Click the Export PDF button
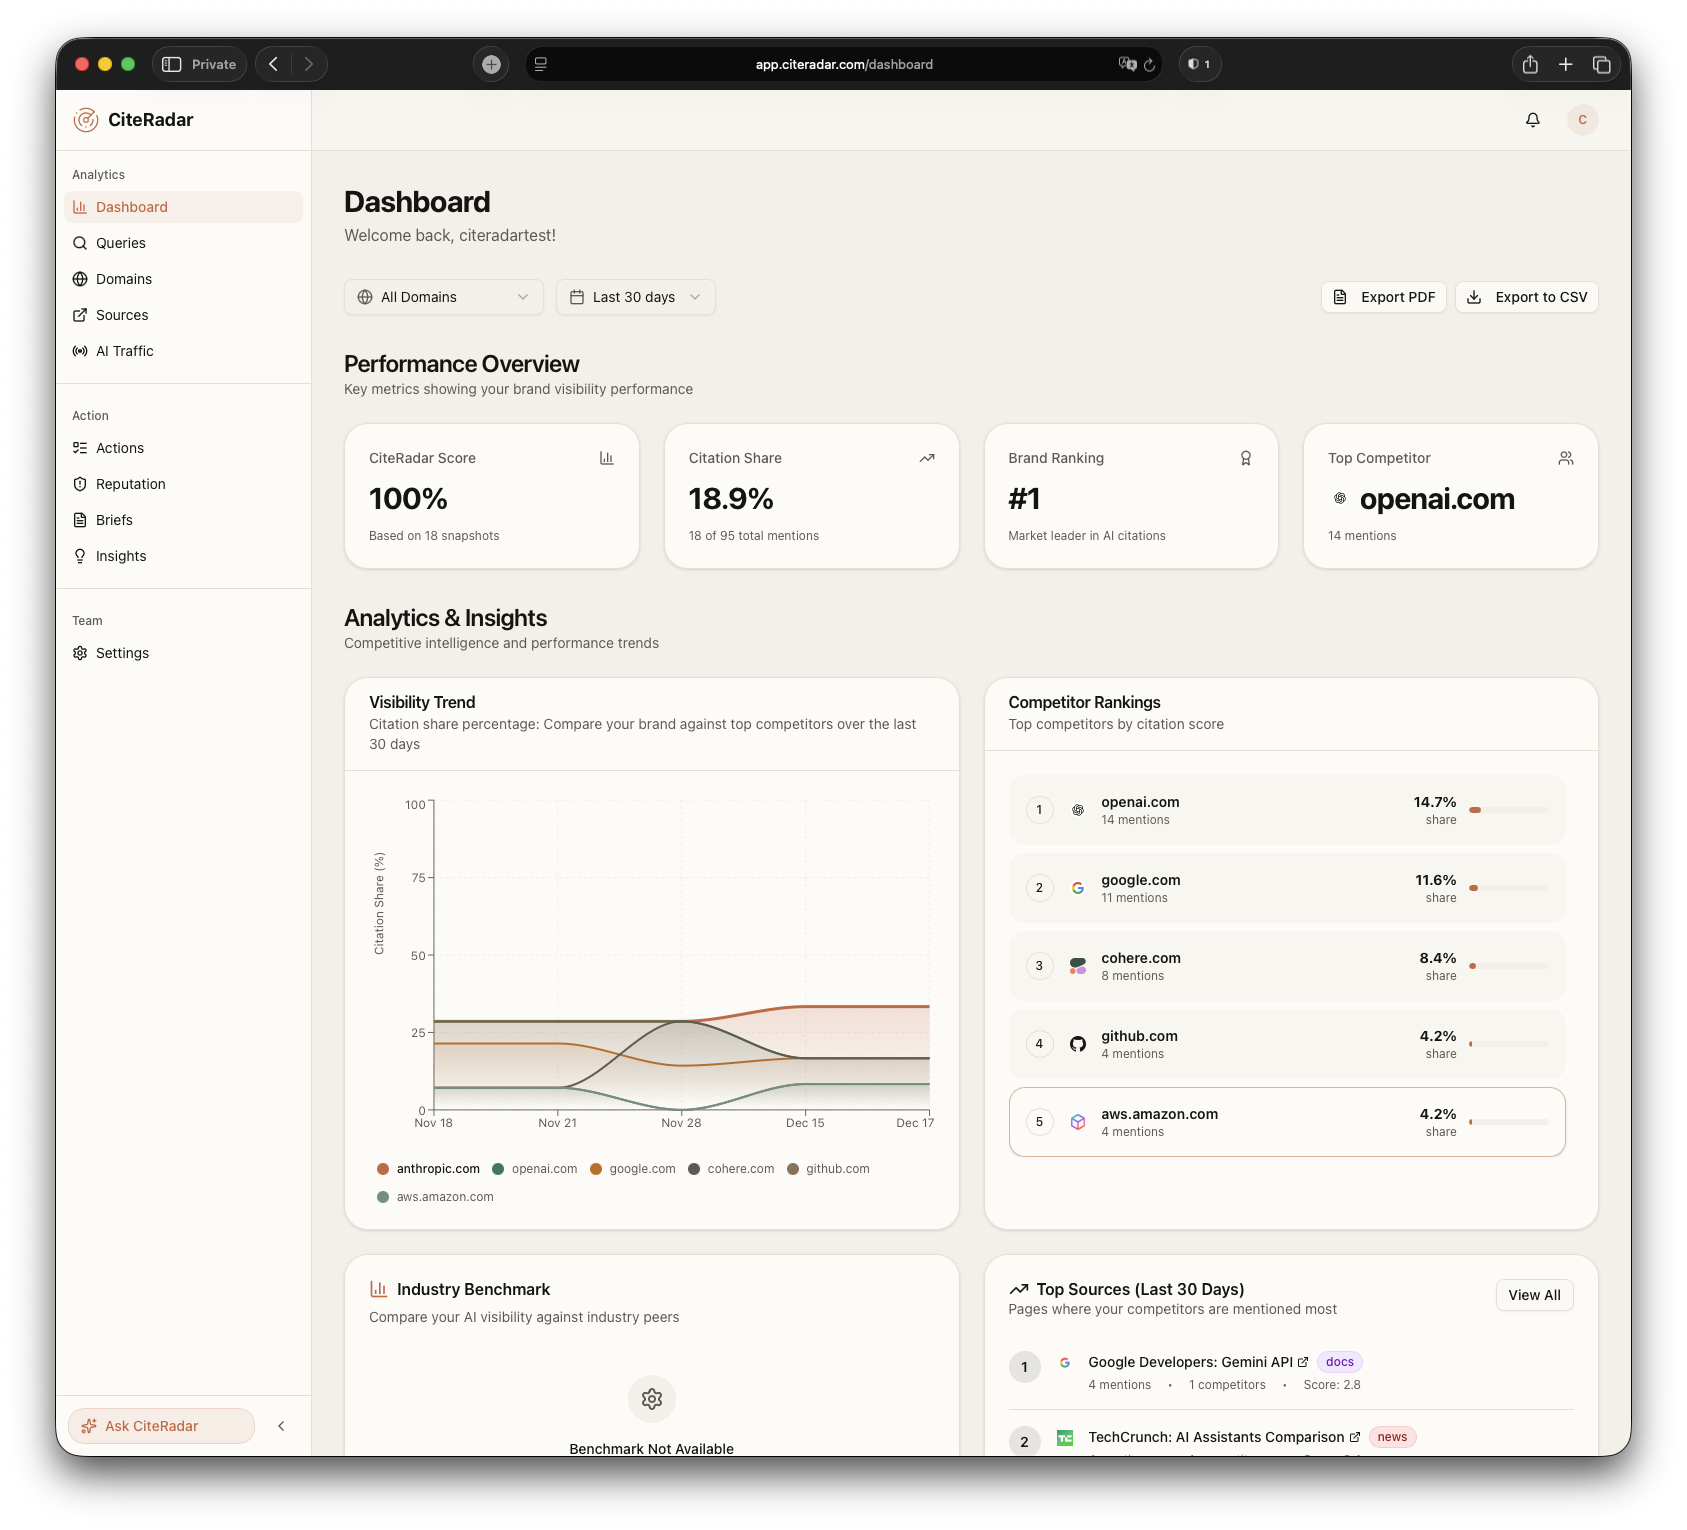Screen dimensions: 1687x1530 [1383, 297]
